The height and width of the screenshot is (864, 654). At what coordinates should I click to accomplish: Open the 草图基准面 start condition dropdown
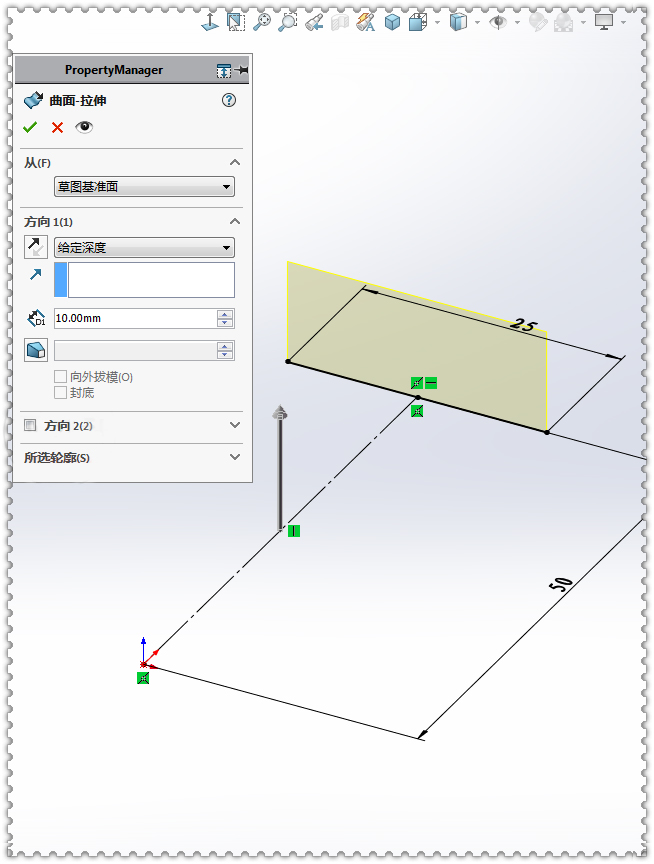pyautogui.click(x=144, y=187)
